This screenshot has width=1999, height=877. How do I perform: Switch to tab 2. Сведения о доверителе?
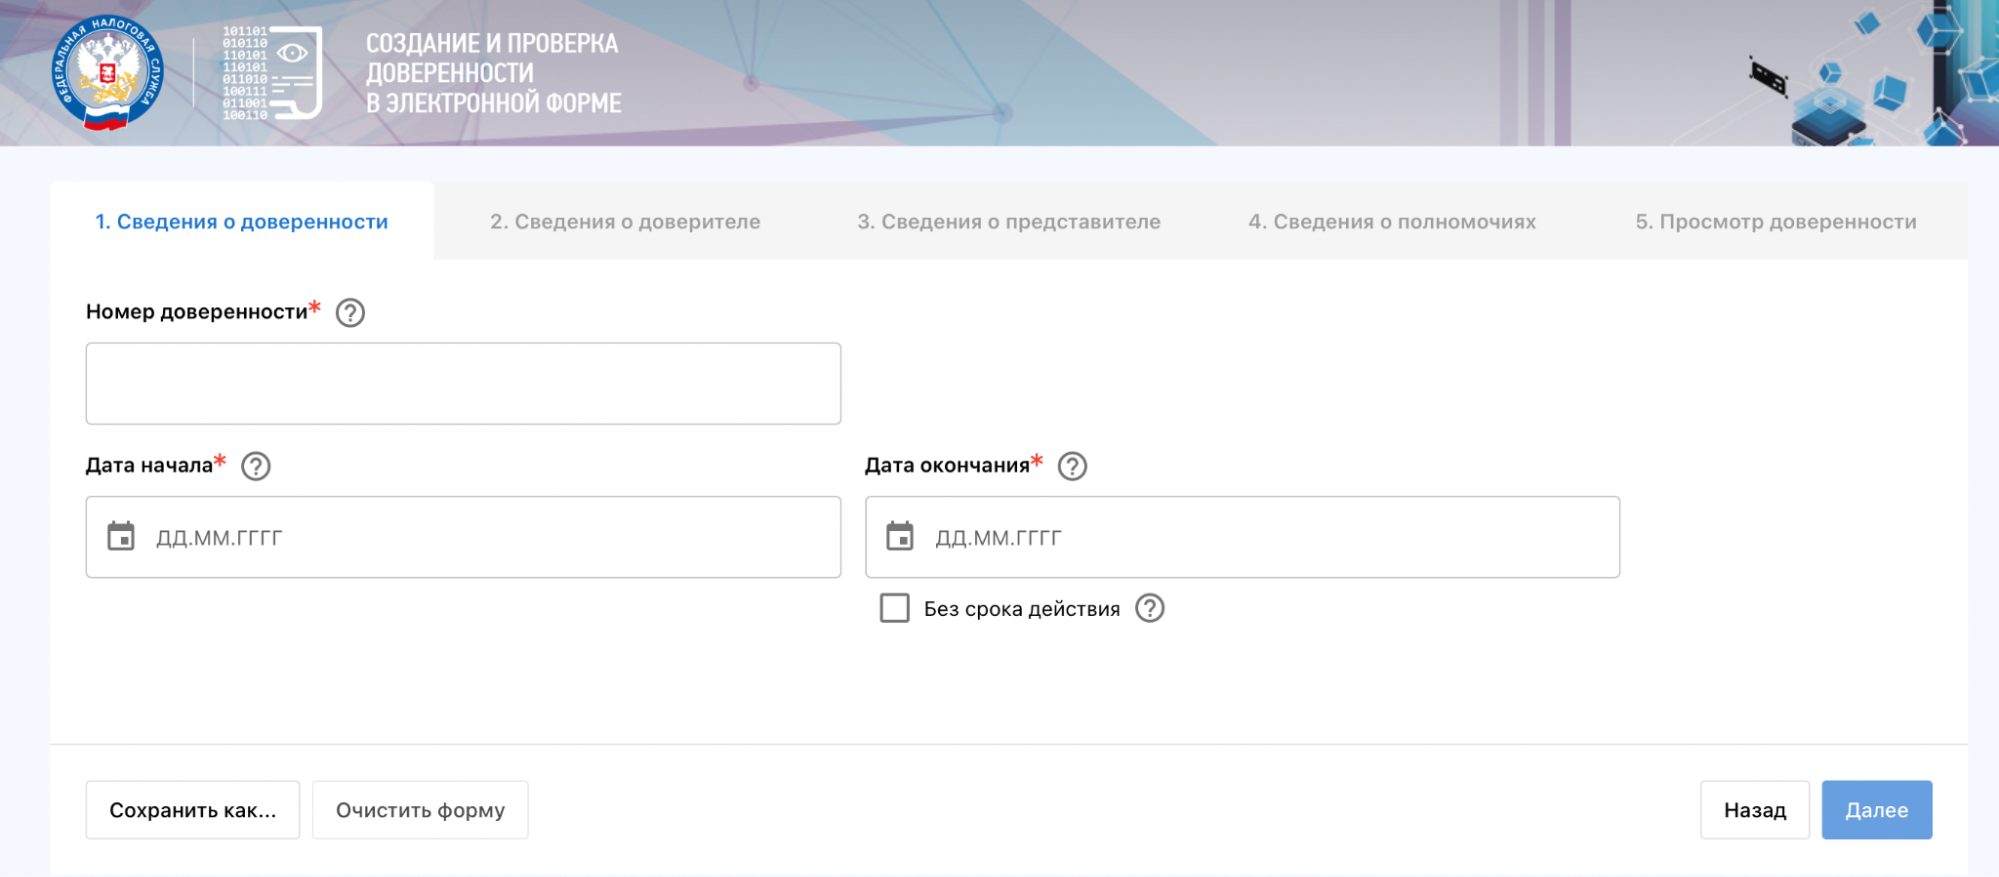[625, 222]
